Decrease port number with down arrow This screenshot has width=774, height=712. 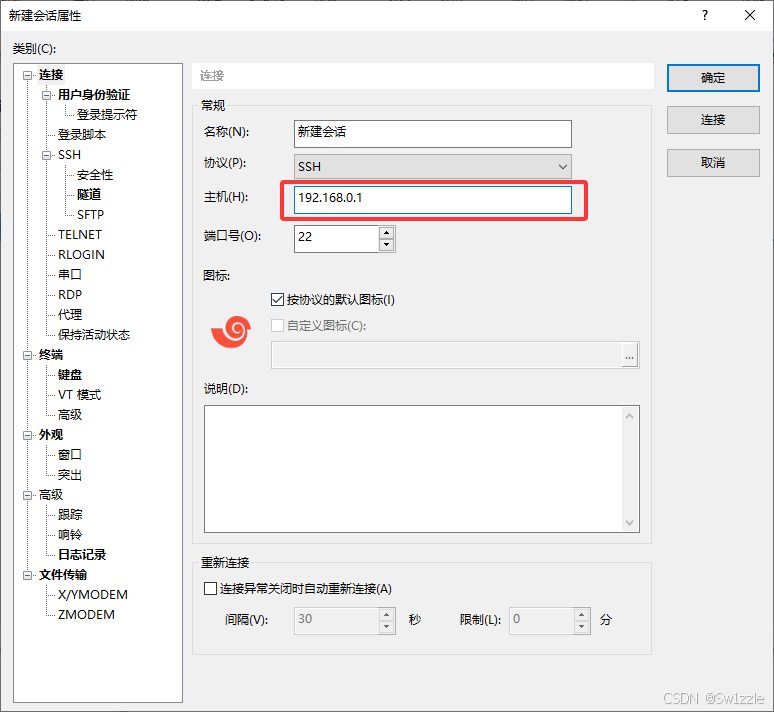(387, 245)
